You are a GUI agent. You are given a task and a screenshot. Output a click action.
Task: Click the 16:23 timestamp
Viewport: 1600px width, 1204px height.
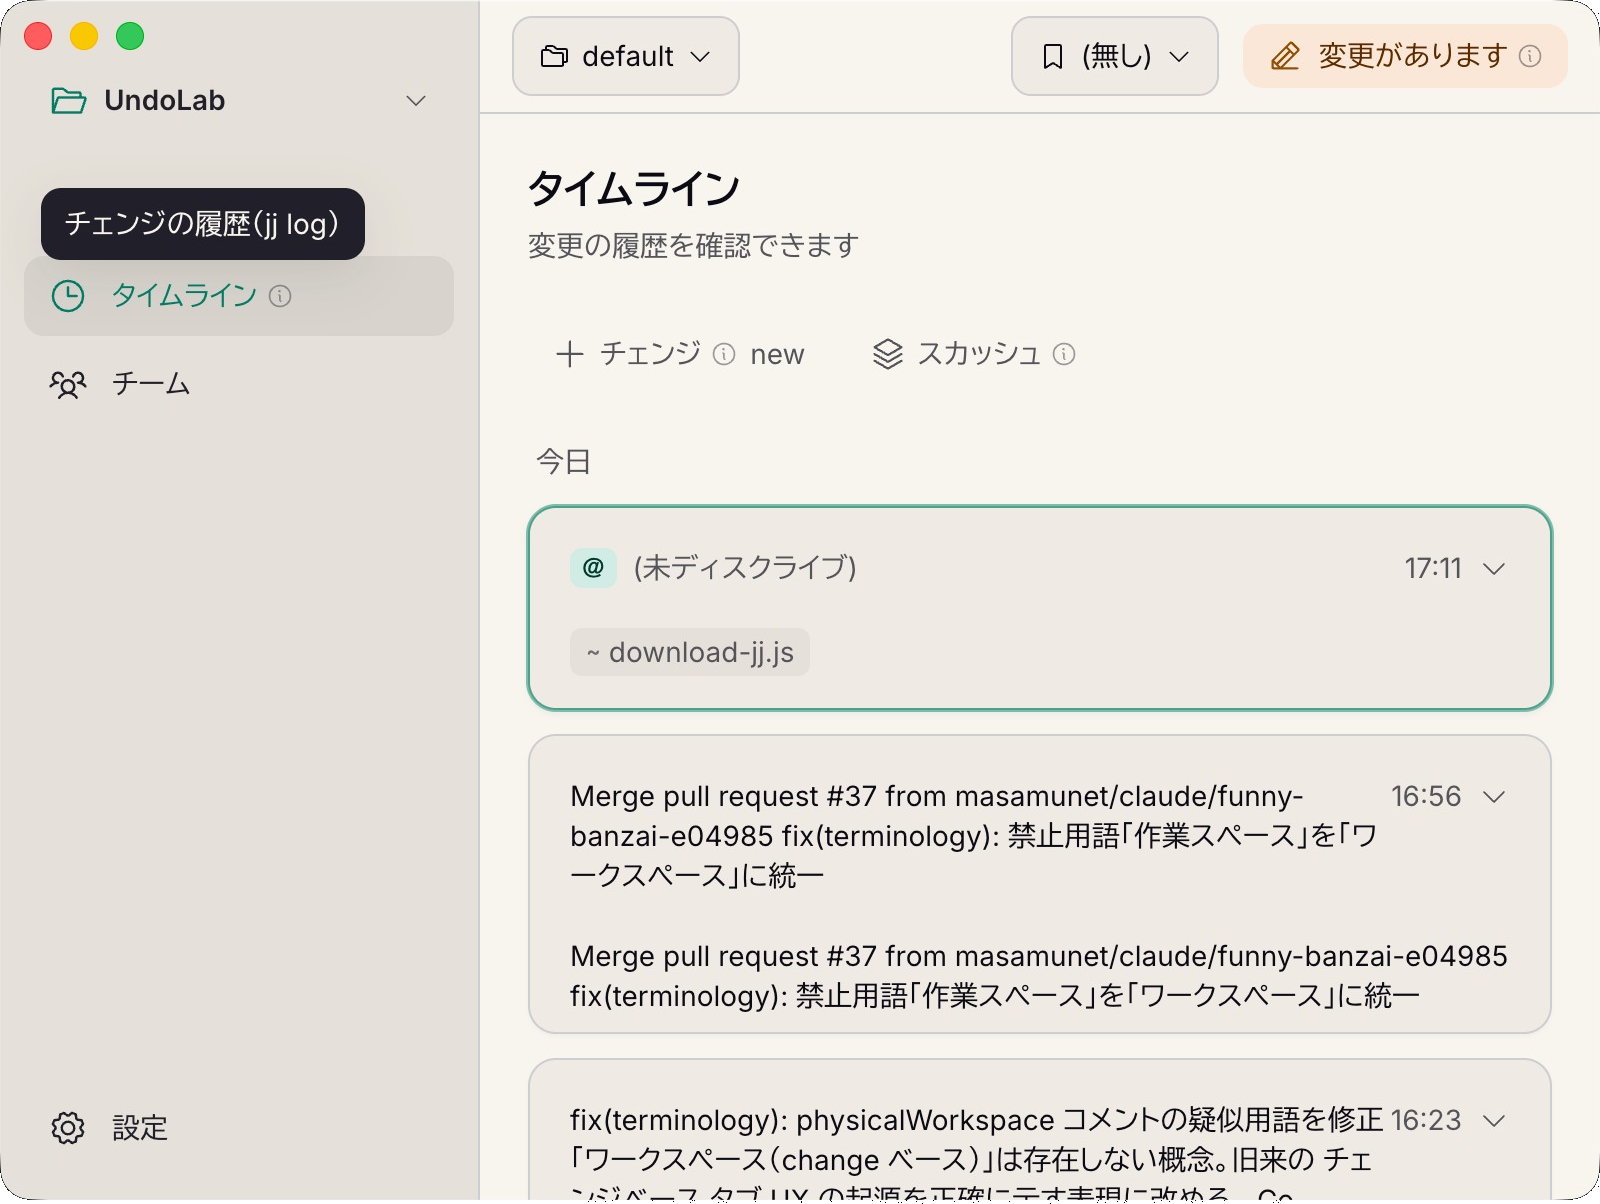pyautogui.click(x=1426, y=1120)
